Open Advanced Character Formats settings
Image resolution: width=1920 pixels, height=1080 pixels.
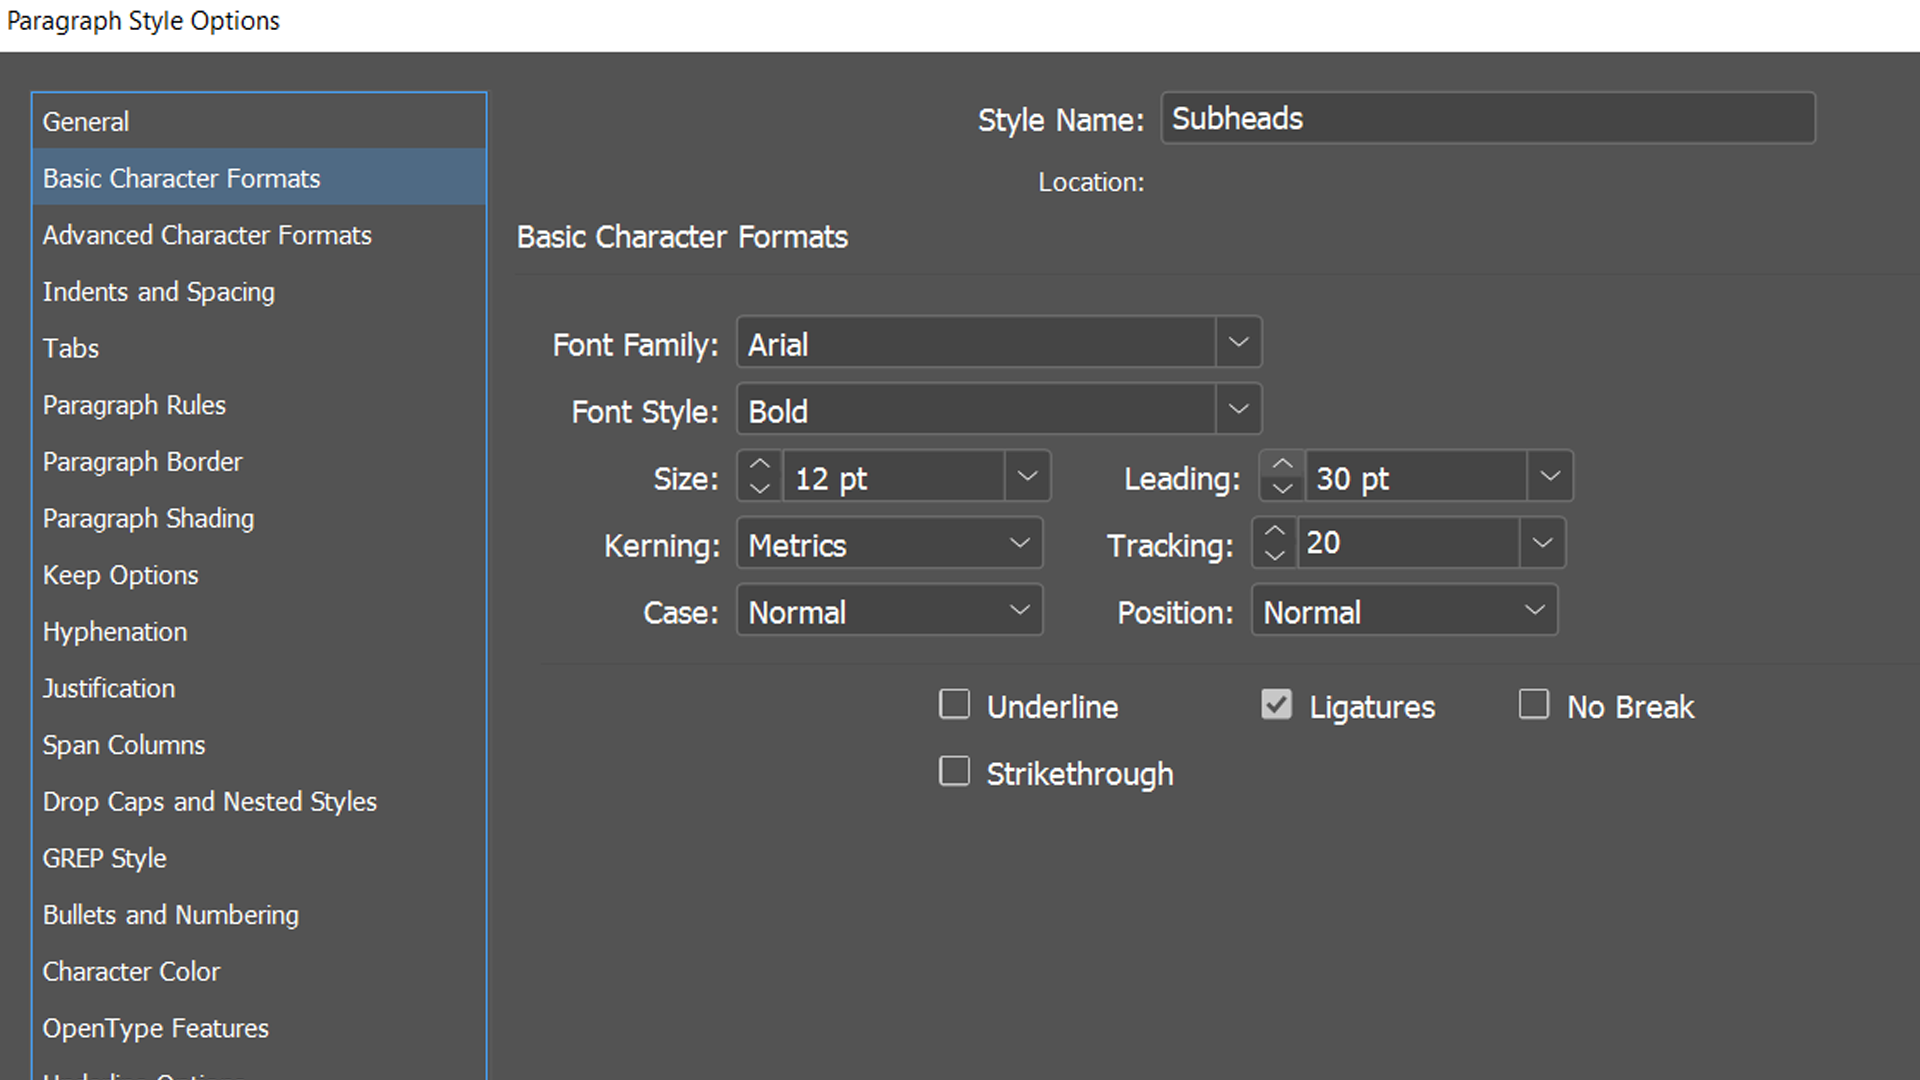(x=207, y=235)
